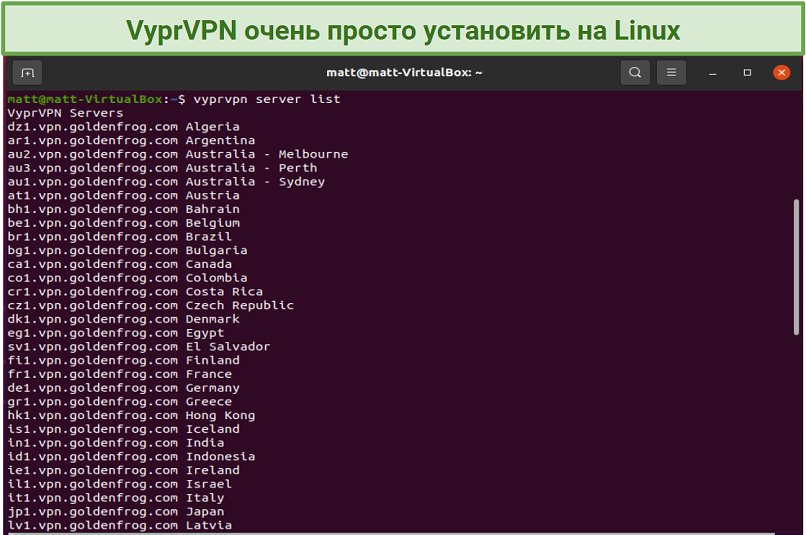Select the au2 Australia - Melbourne line
The image size is (806, 535).
pos(178,154)
